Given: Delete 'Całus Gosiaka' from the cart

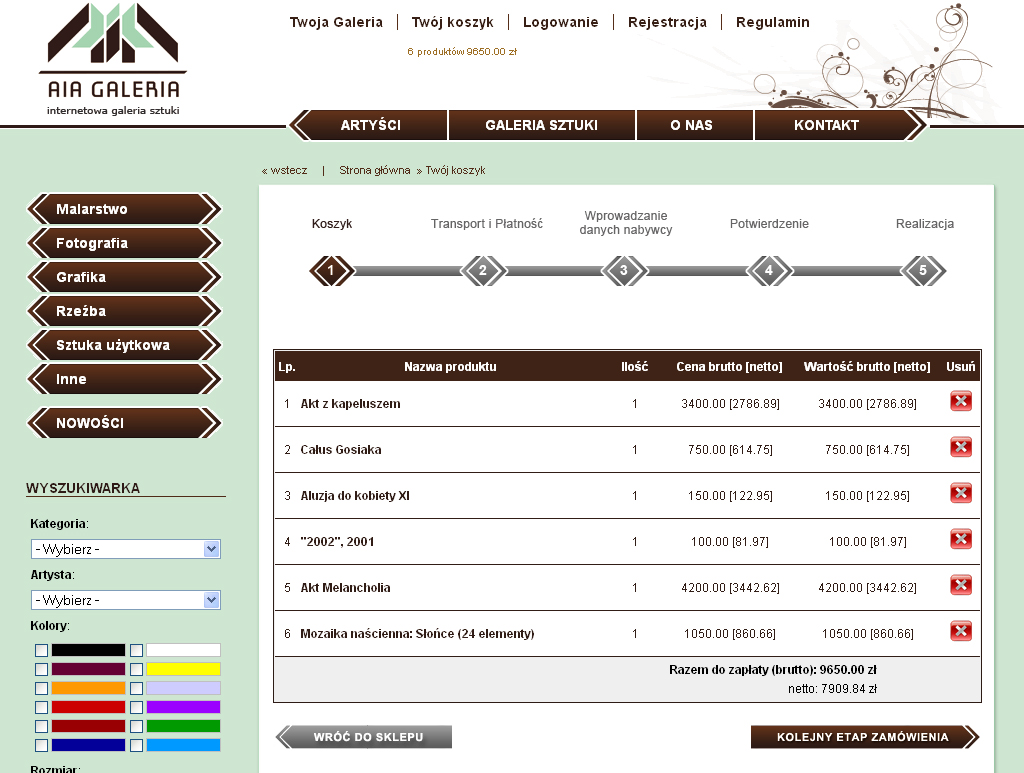Looking at the screenshot, I should pos(960,448).
